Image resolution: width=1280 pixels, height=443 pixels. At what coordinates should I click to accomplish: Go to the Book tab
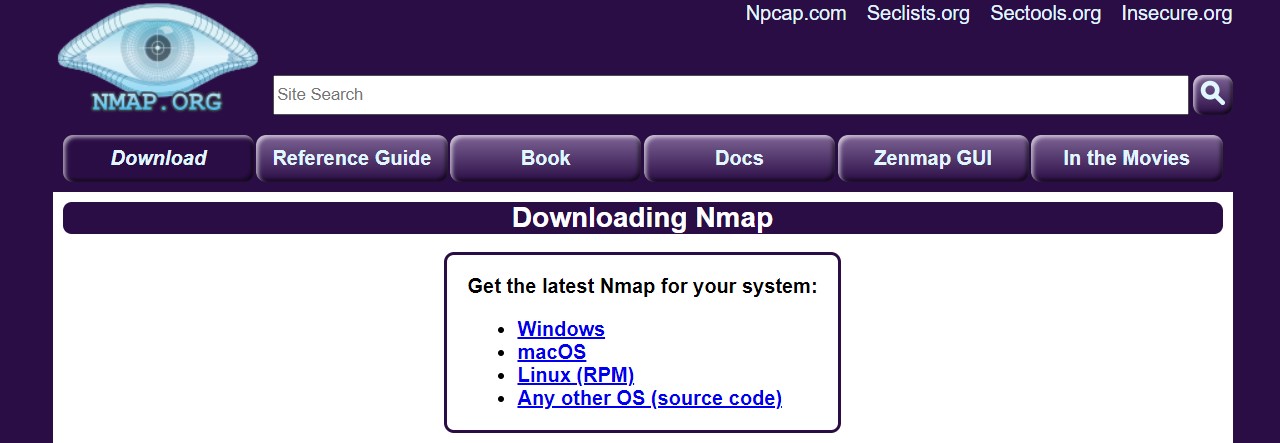click(x=546, y=158)
